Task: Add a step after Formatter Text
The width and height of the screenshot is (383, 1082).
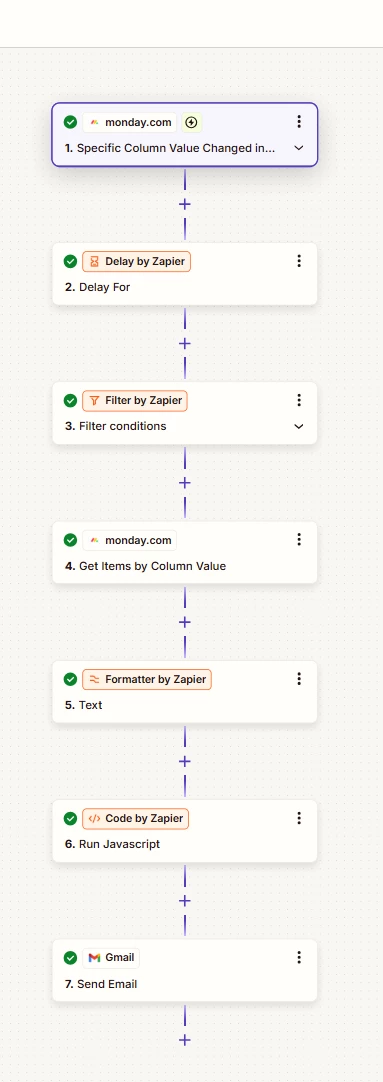Action: pyautogui.click(x=184, y=762)
